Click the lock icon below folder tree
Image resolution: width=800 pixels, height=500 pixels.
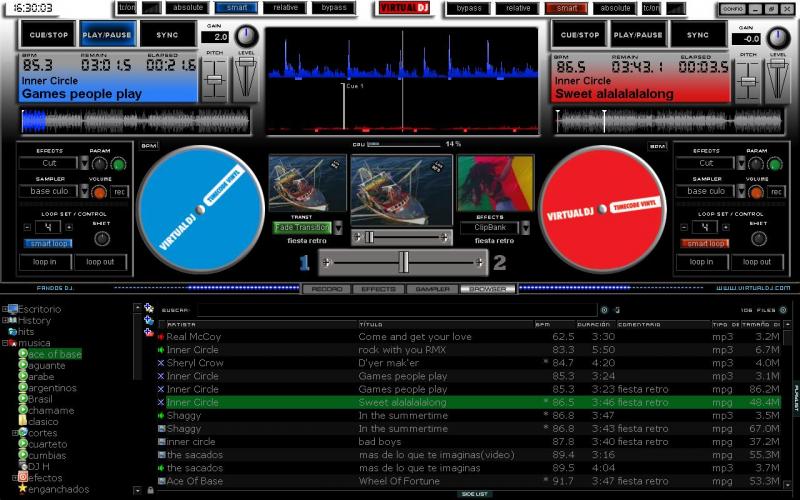(x=150, y=490)
